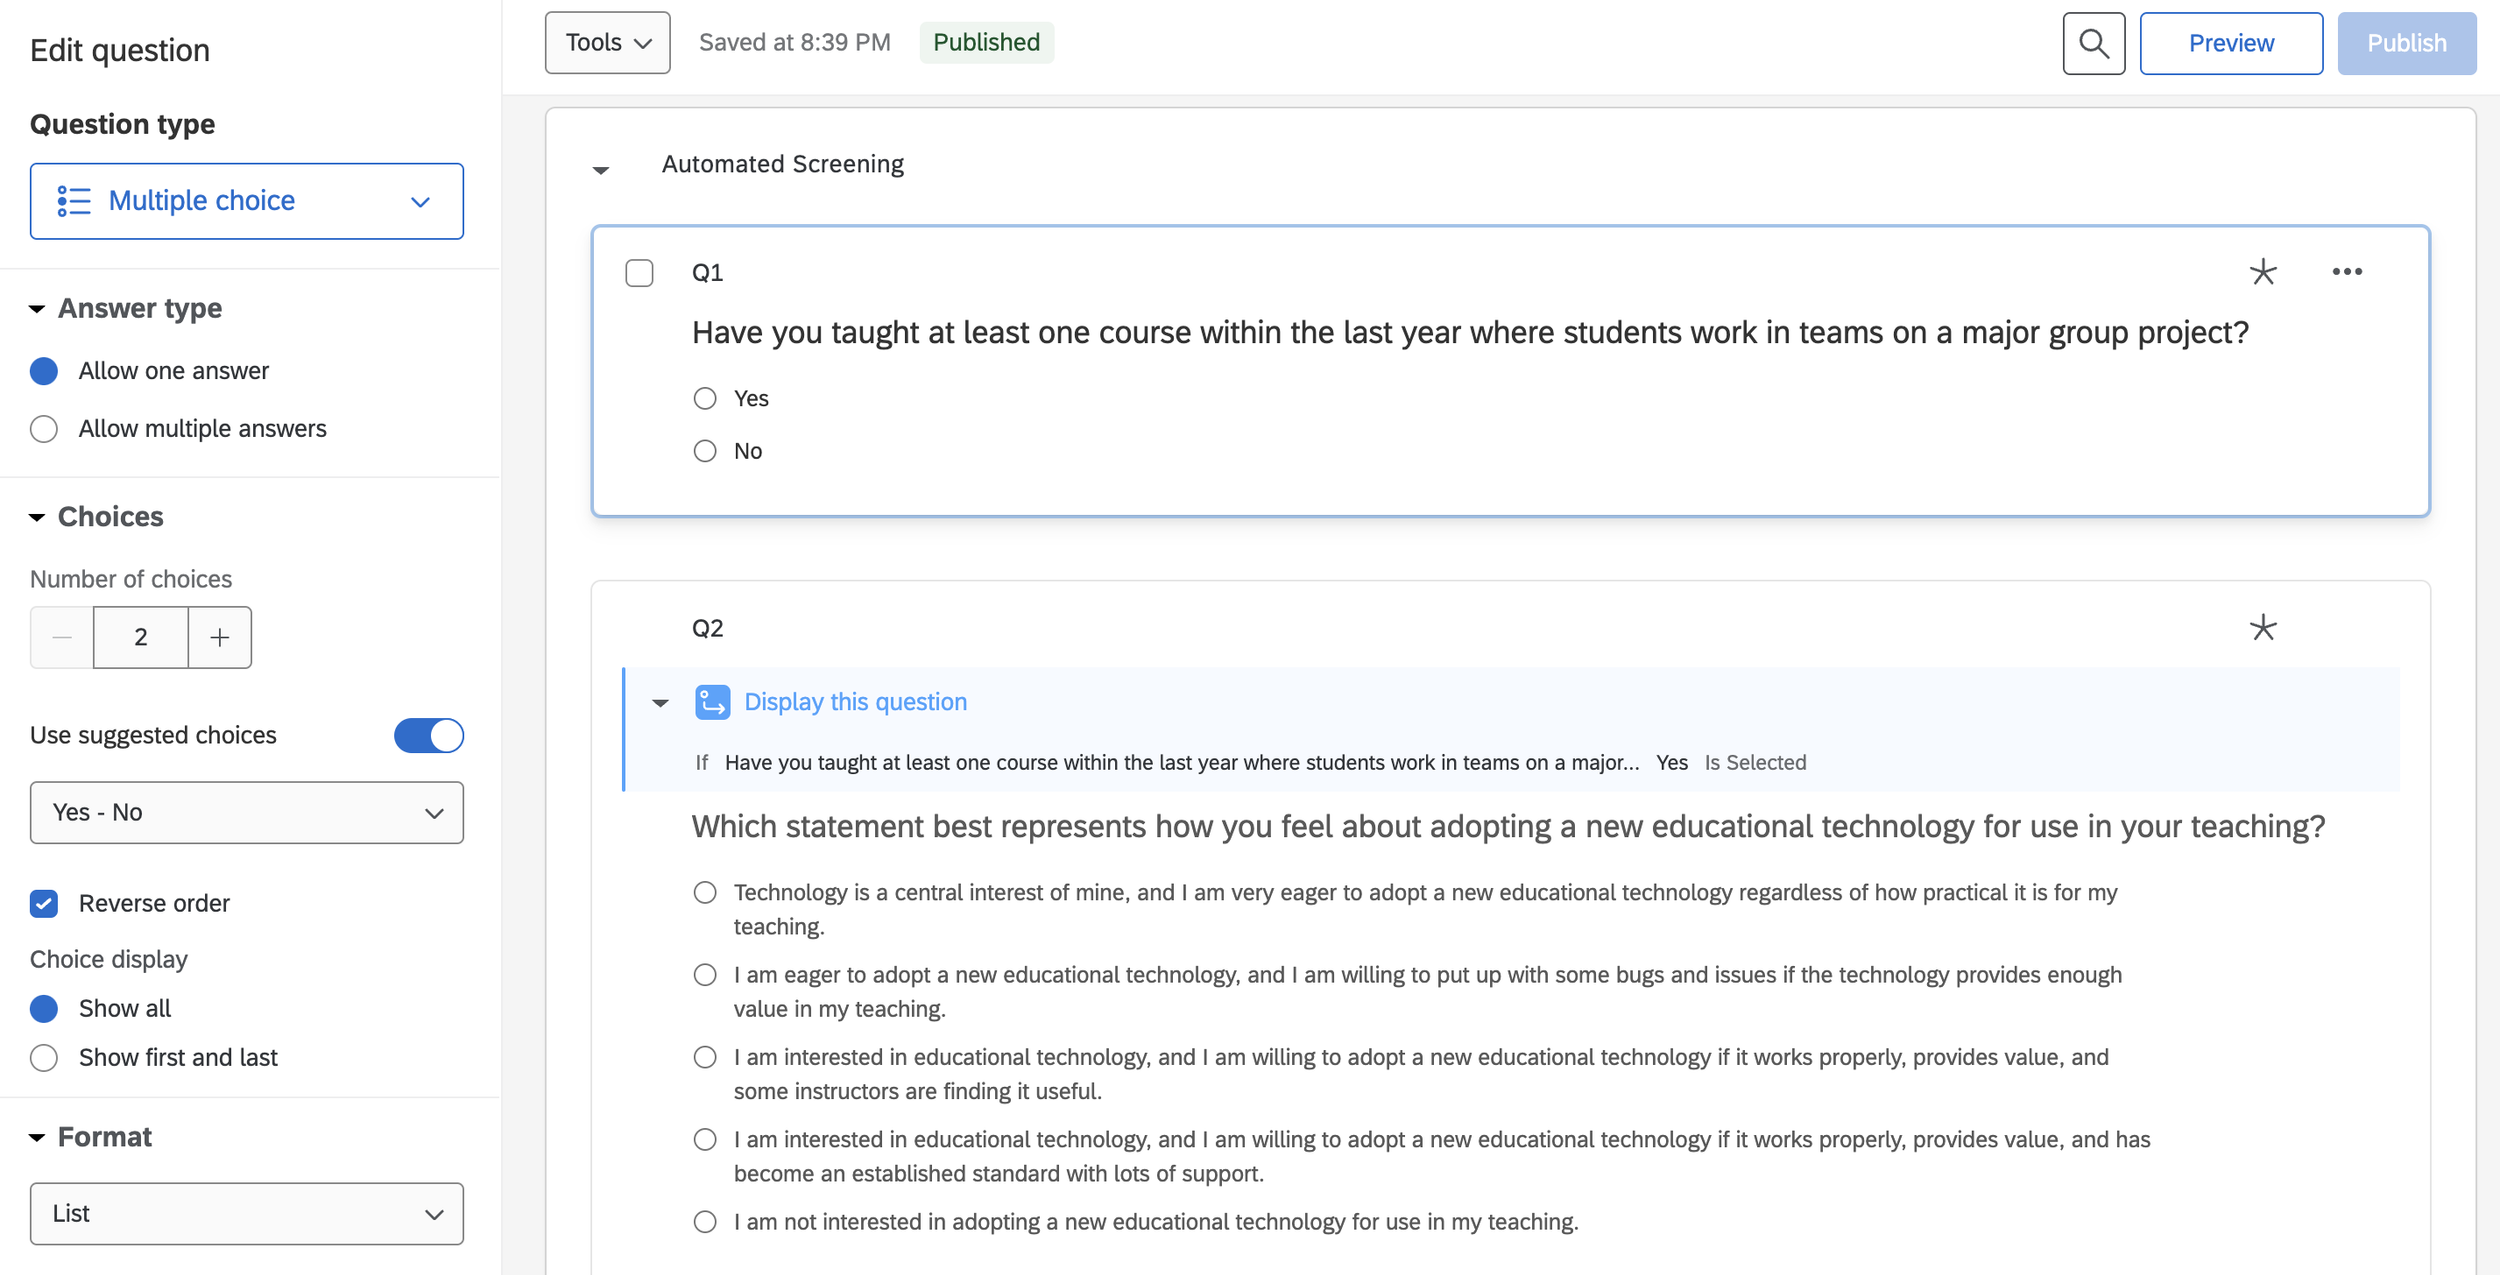Open the Q1 three-dot options menu
This screenshot has width=2500, height=1275.
coord(2346,272)
